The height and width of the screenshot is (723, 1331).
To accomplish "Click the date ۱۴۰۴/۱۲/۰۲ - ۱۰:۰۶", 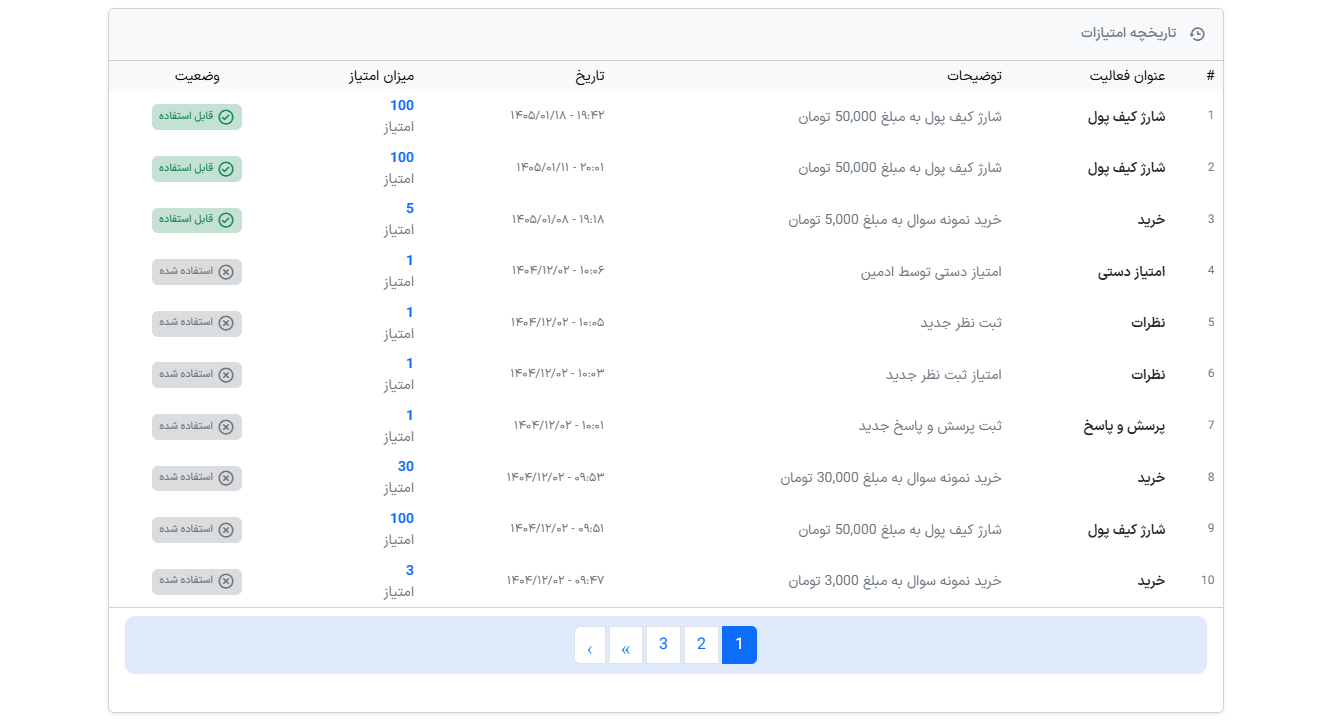I will pos(558,270).
